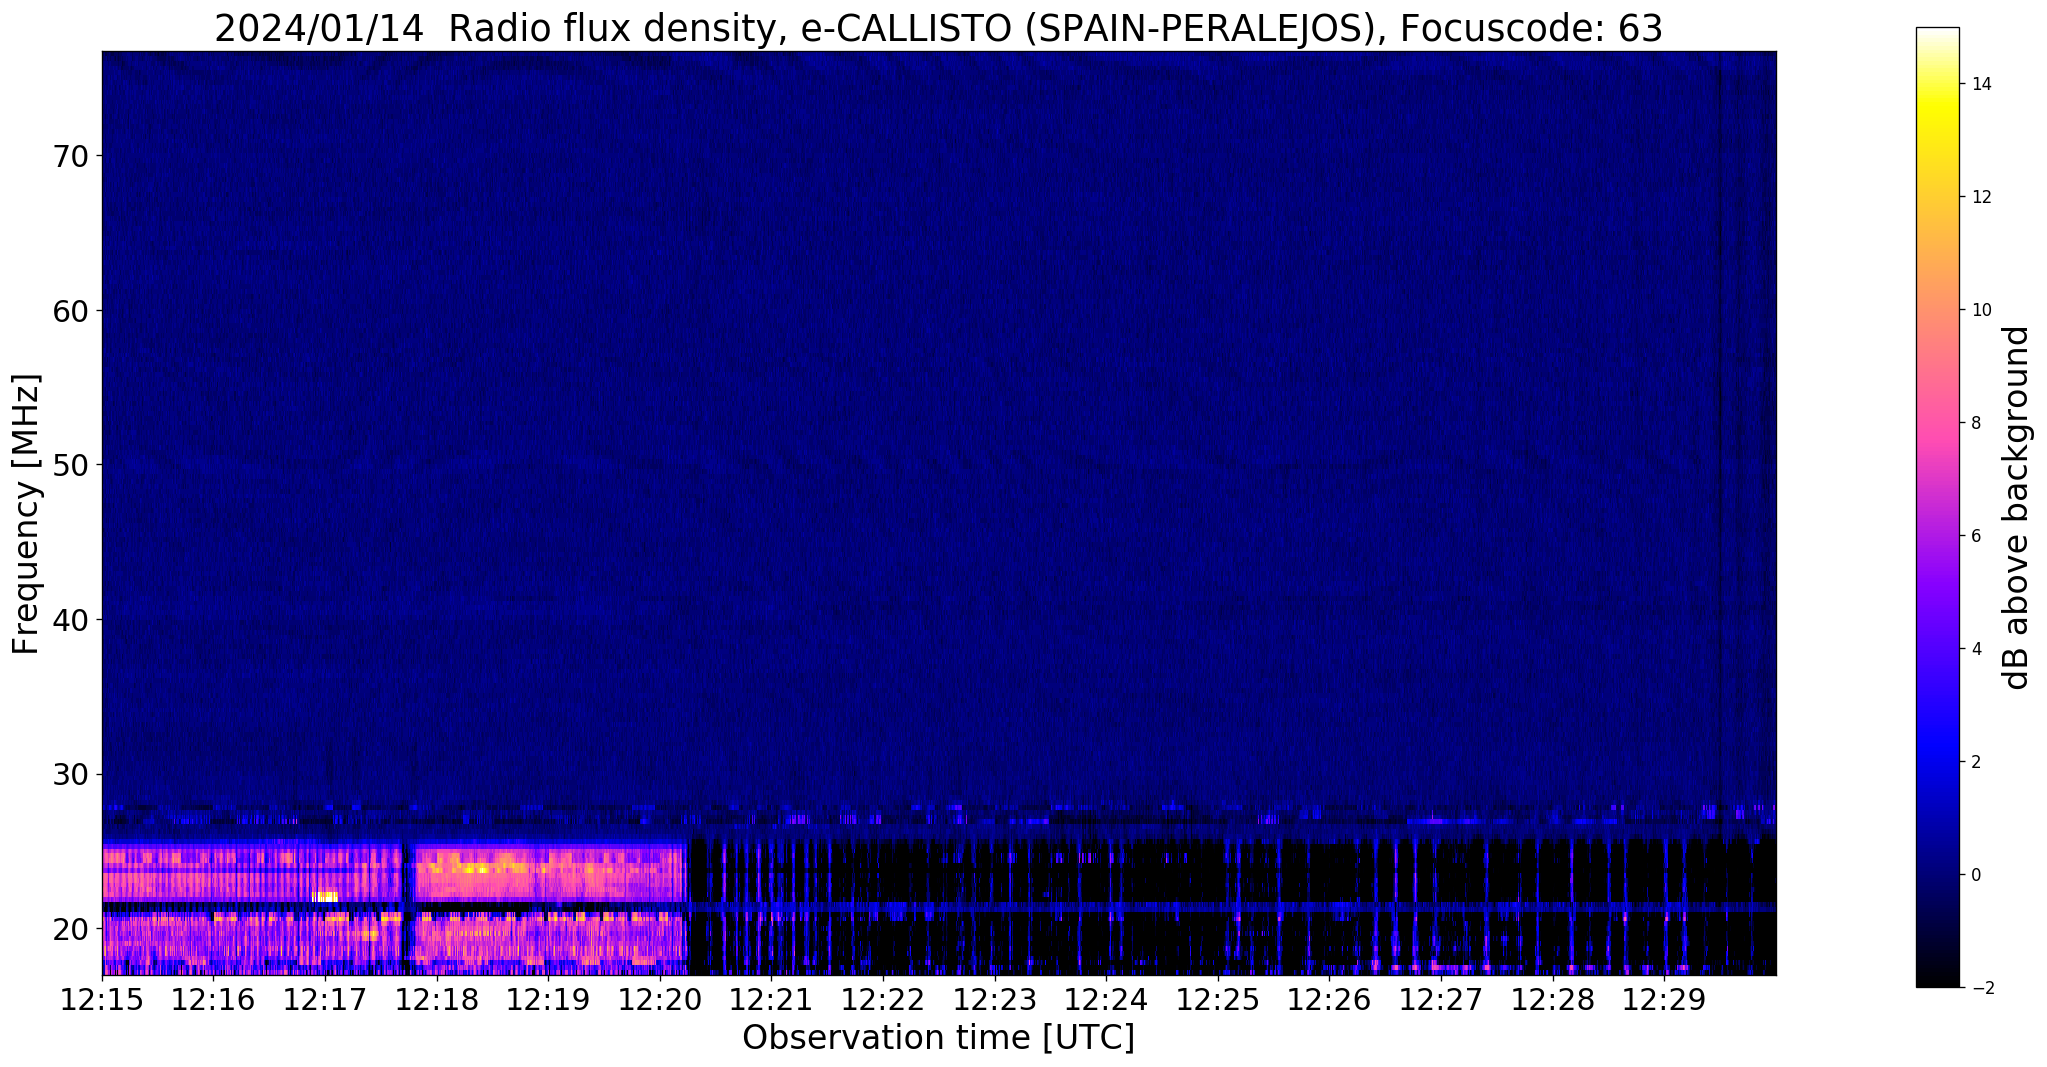Click the 20 MHz frequency tick label
The image size is (2047, 1067).
(x=69, y=929)
